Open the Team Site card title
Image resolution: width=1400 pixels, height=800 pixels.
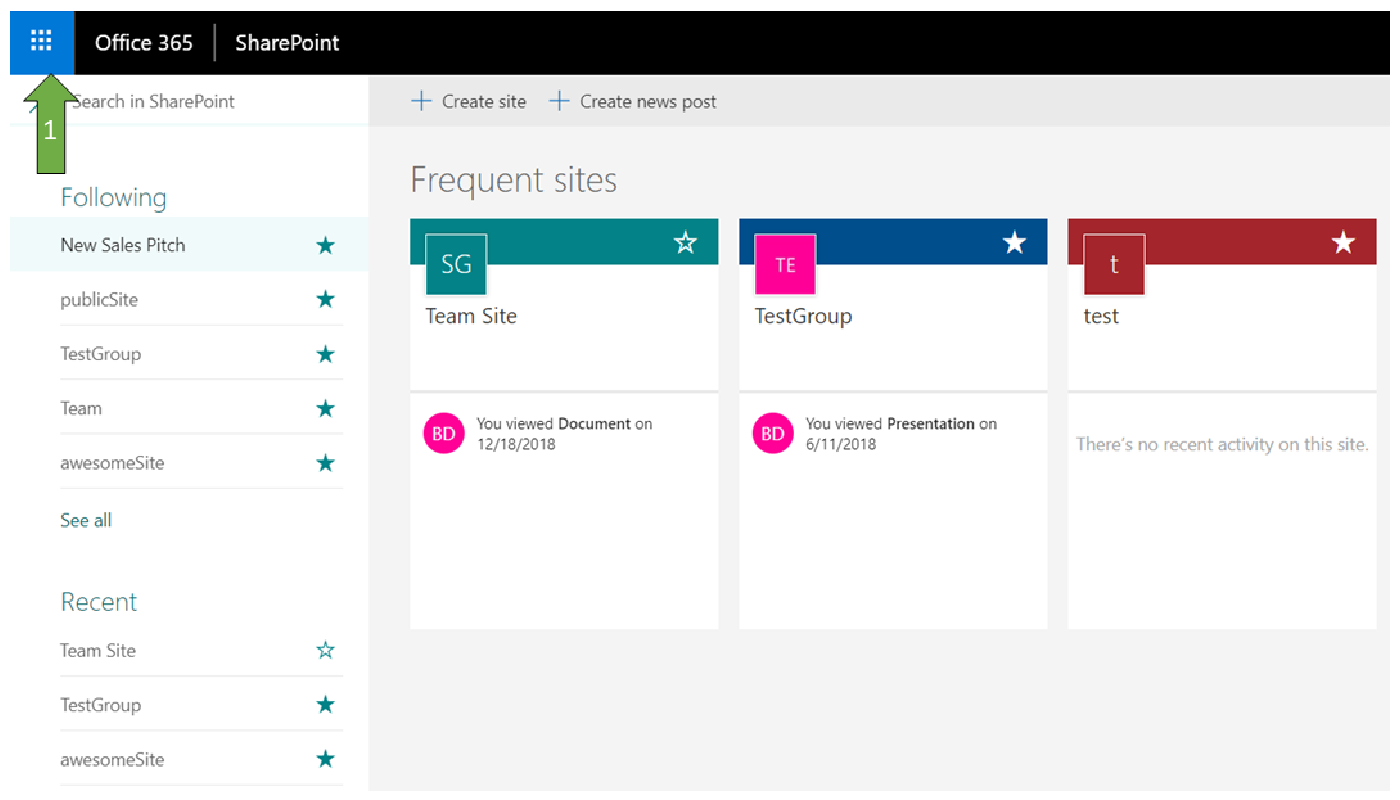tap(471, 316)
